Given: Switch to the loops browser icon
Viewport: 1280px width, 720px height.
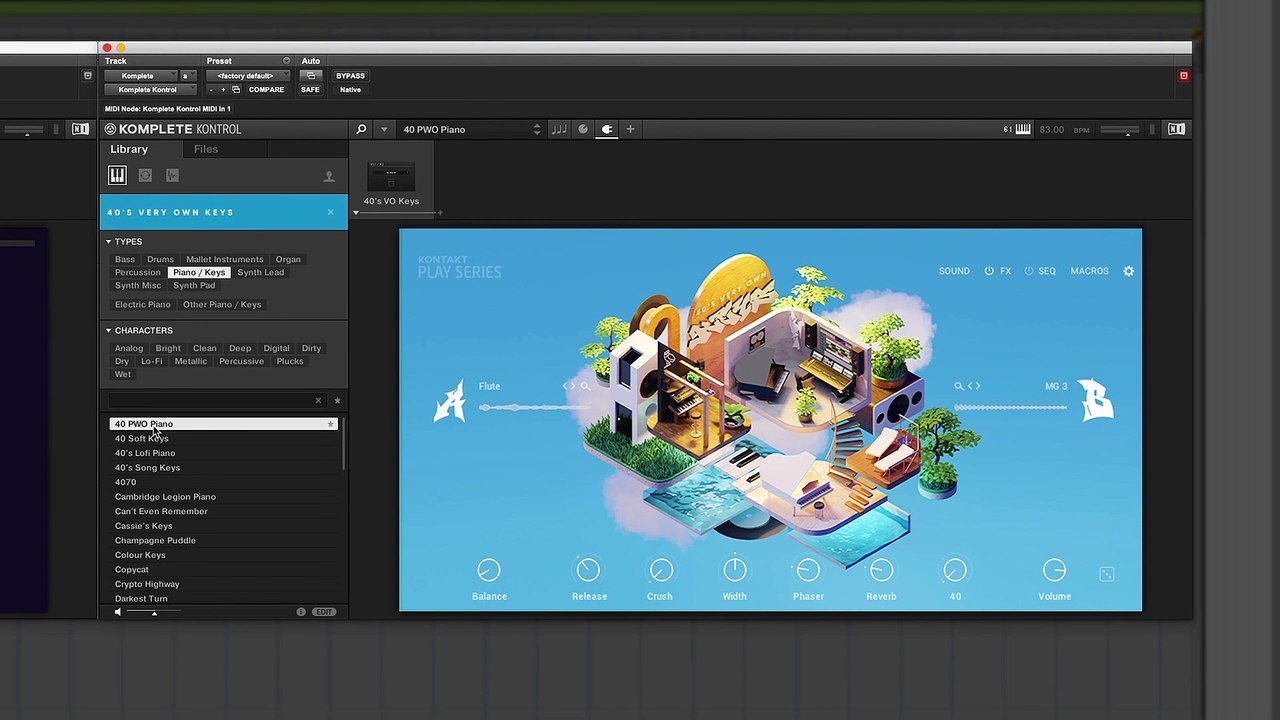Looking at the screenshot, I should [145, 176].
